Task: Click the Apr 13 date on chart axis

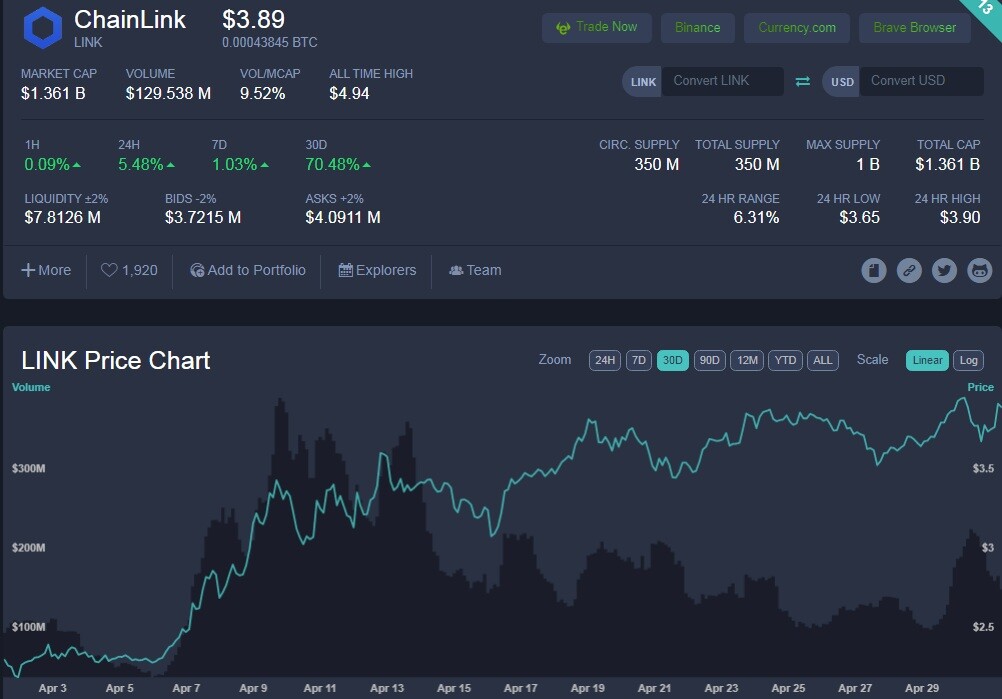Action: [x=387, y=688]
